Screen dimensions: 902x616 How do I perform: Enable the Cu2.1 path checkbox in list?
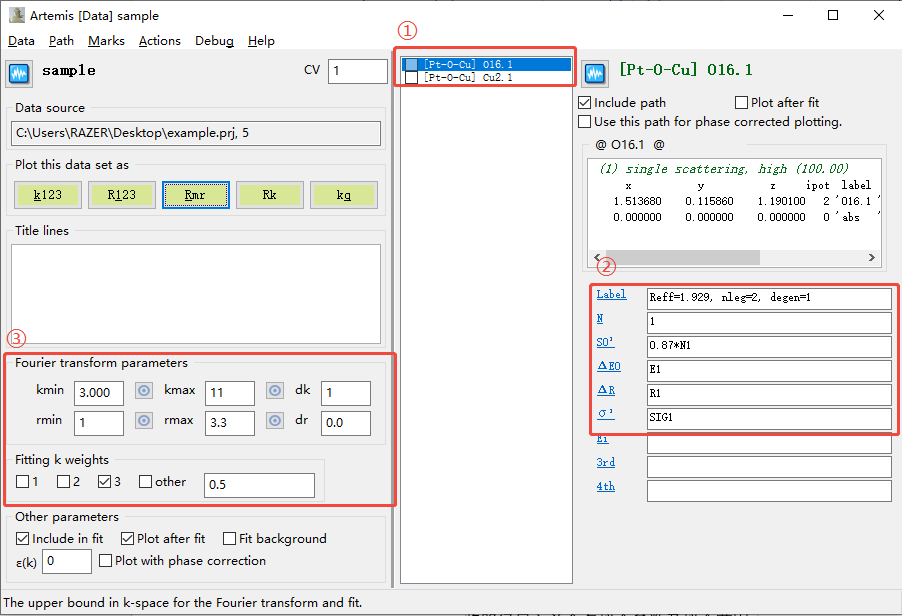410,77
